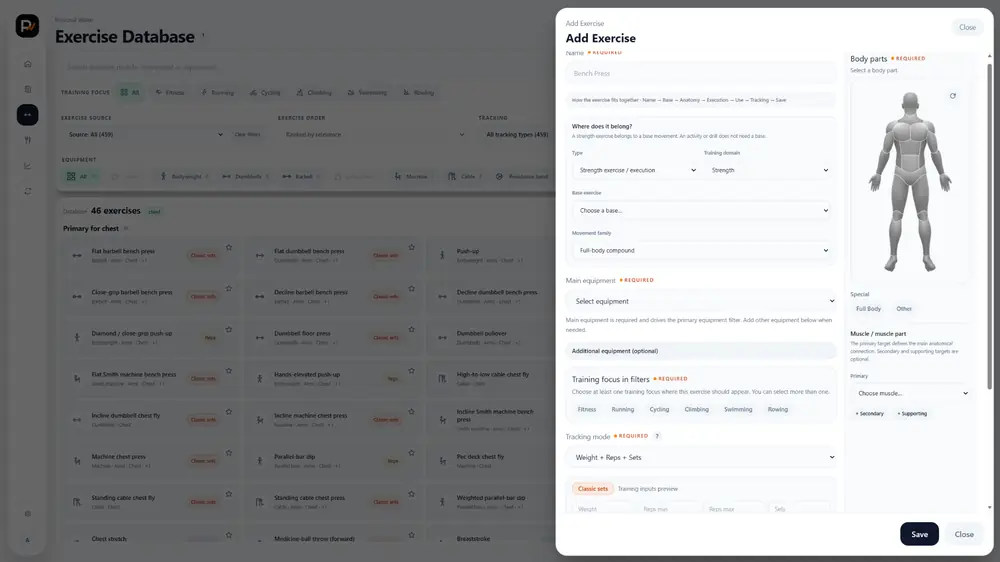Open the Source: All (459) dropdown
The image size is (1000, 562).
click(x=144, y=135)
